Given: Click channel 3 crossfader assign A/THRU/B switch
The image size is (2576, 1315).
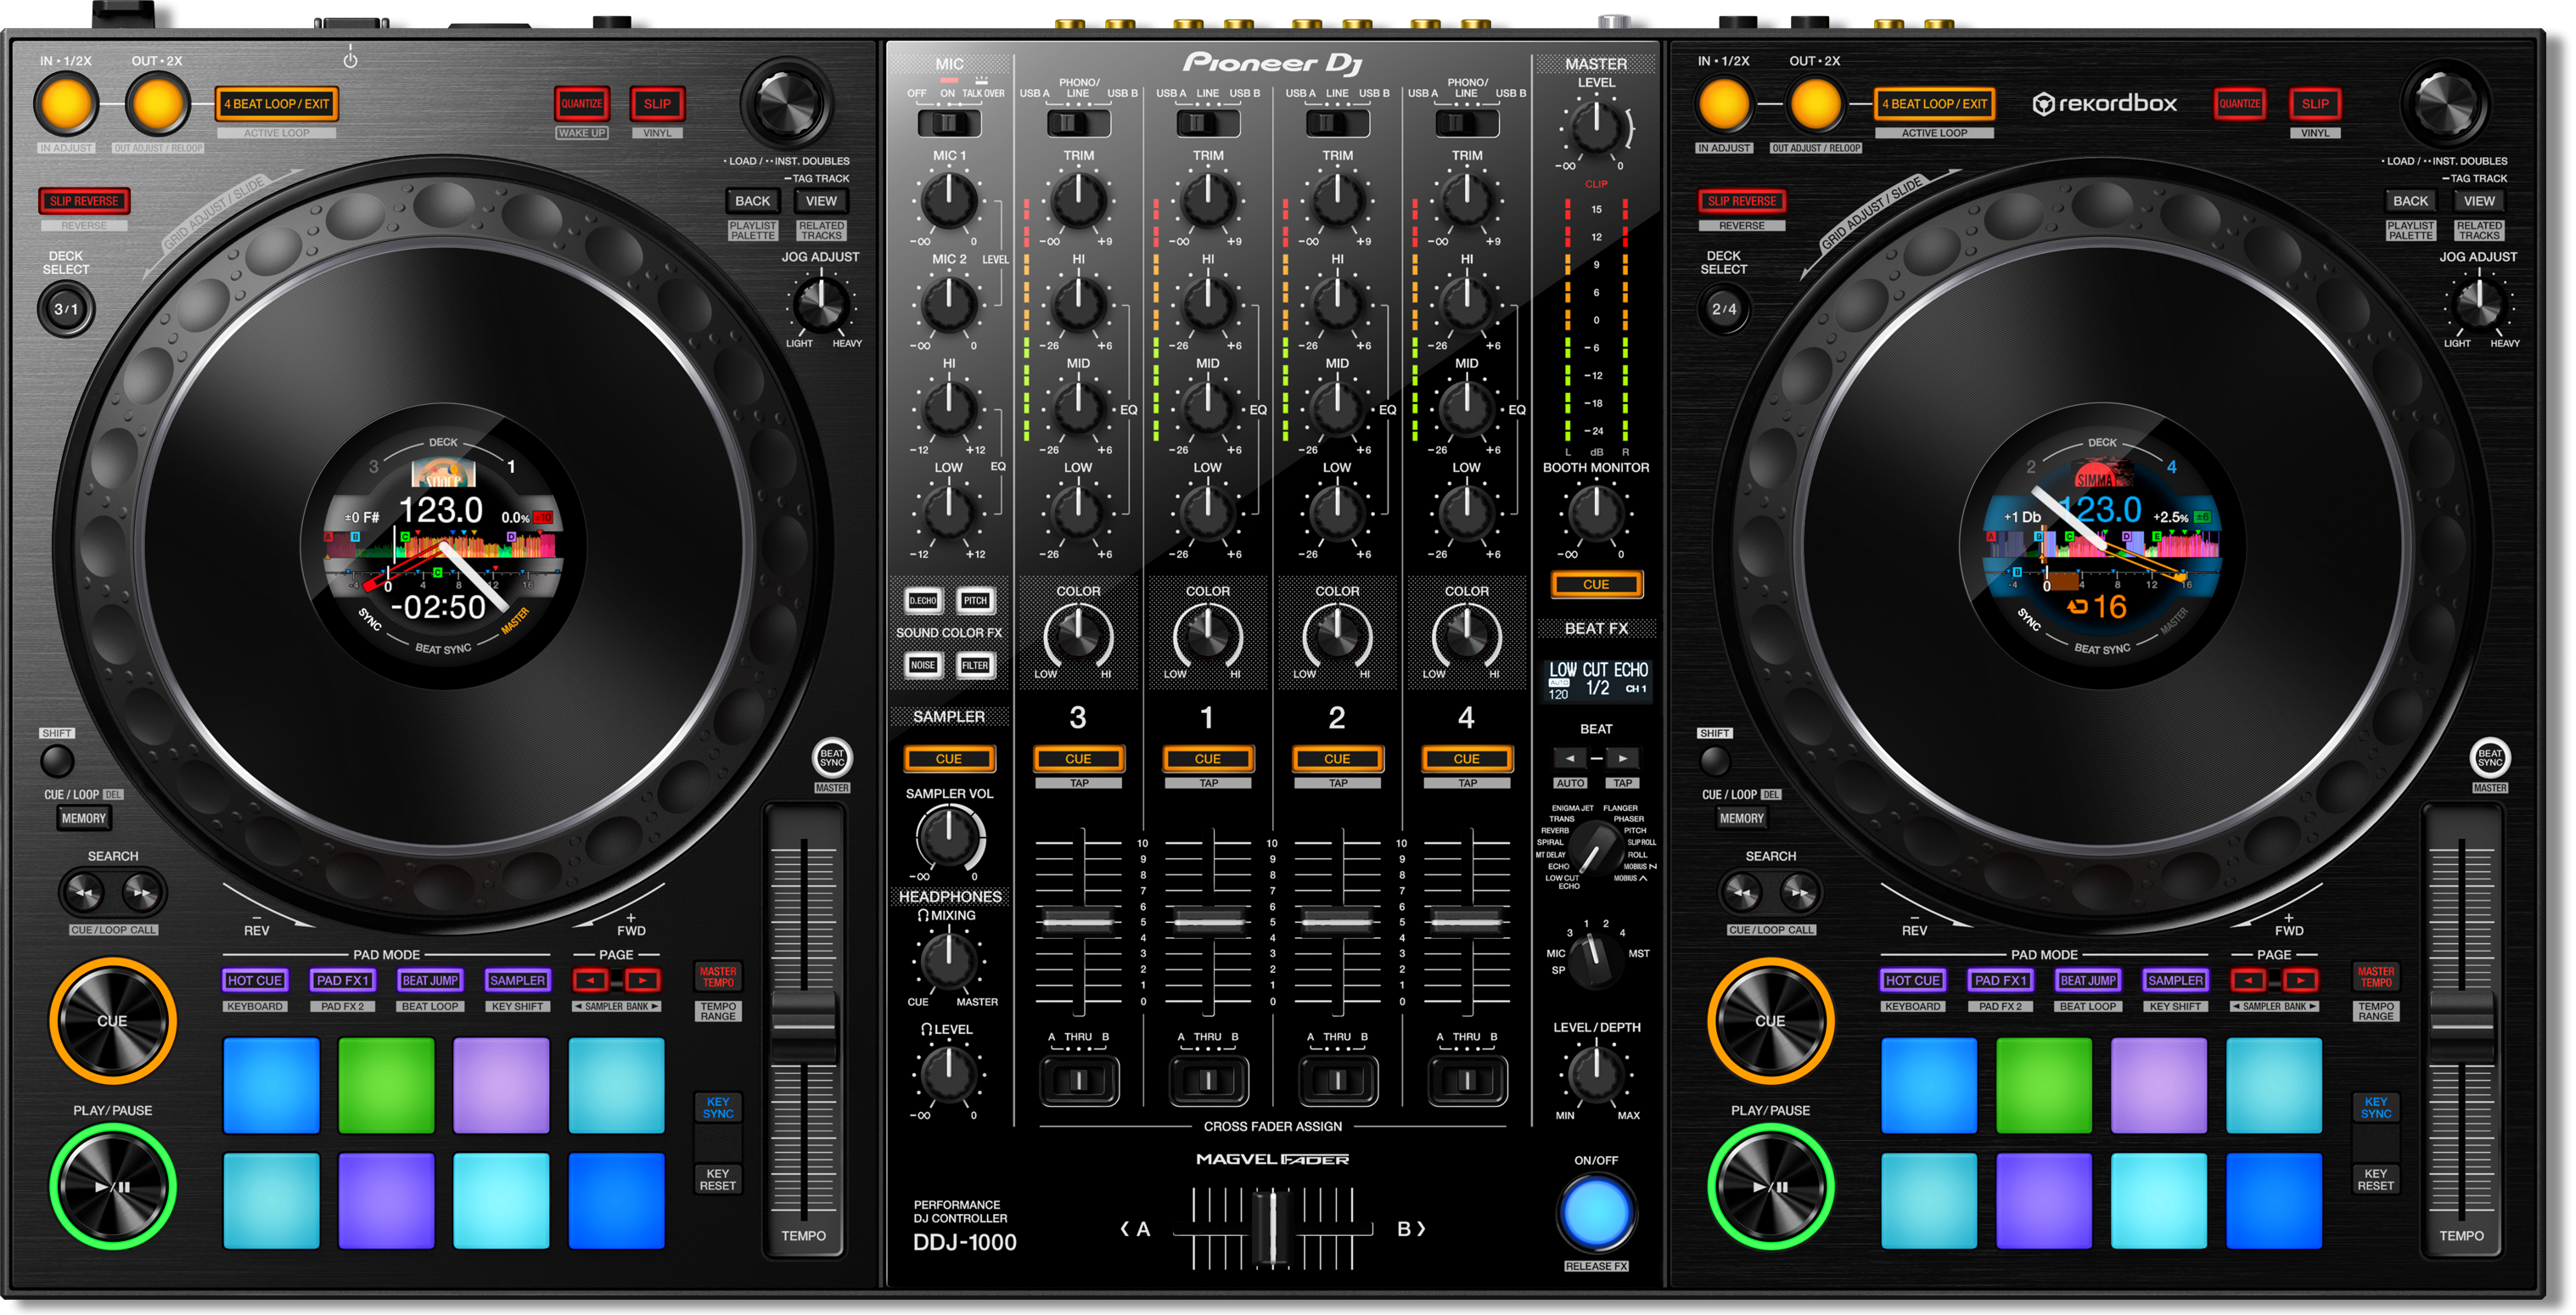Looking at the screenshot, I should 1078,1080.
